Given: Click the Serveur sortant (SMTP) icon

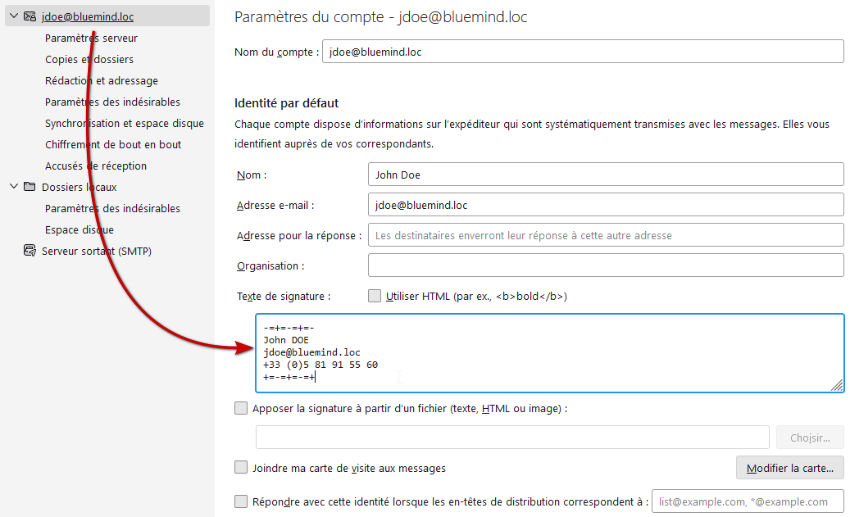Looking at the screenshot, I should pos(30,251).
